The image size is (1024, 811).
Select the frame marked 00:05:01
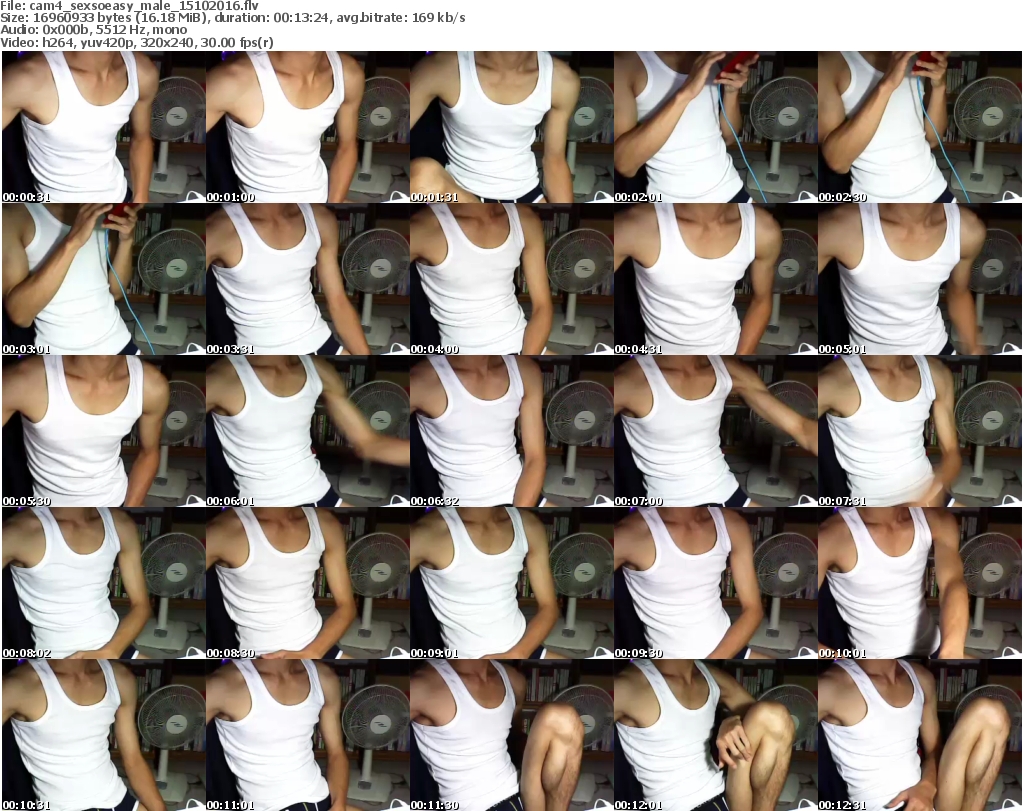pyautogui.click(x=920, y=279)
